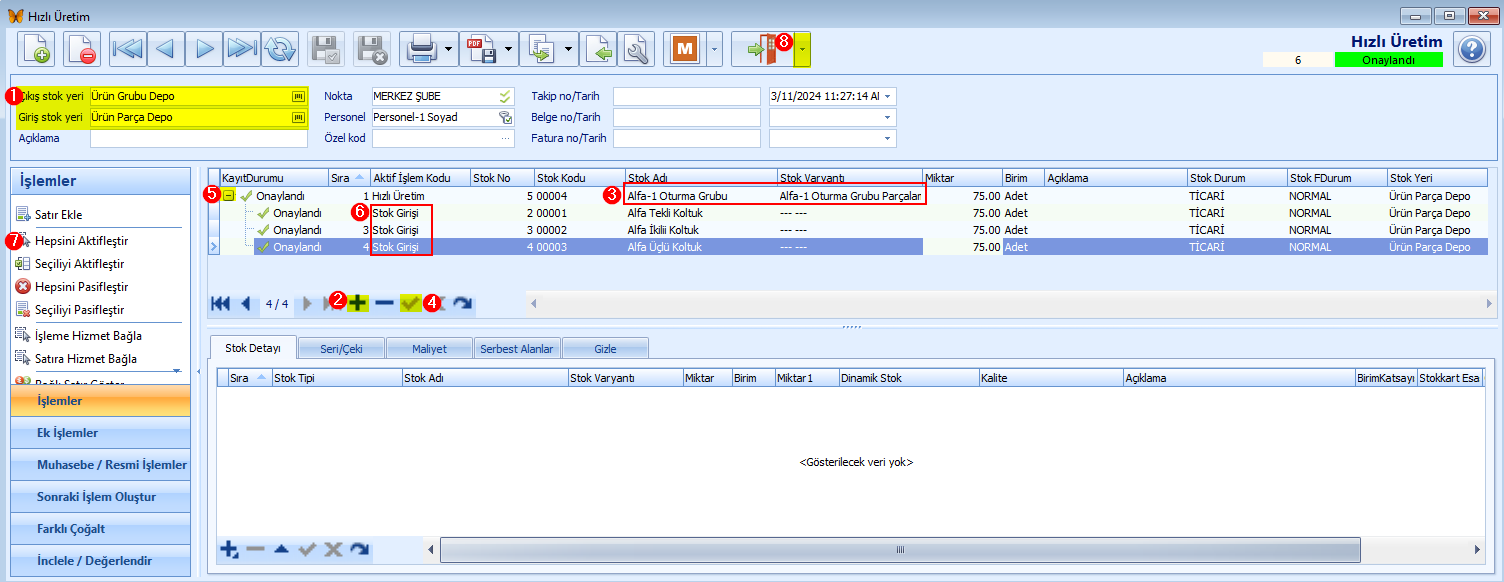
Task: Open Sonraki İşlem Oluştur section
Action: [100, 497]
